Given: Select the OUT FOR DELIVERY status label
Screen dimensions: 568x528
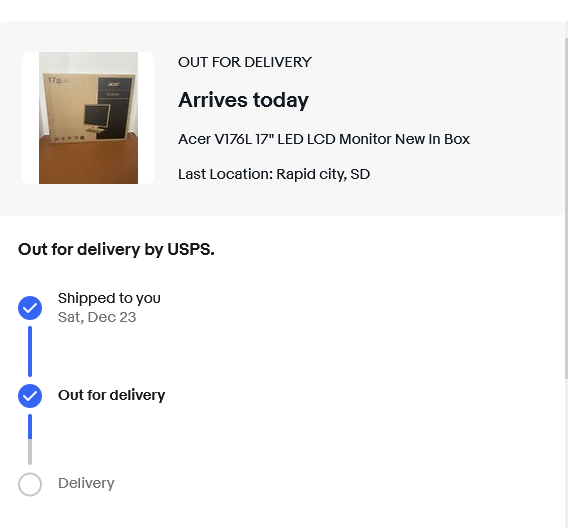Looking at the screenshot, I should tap(245, 62).
